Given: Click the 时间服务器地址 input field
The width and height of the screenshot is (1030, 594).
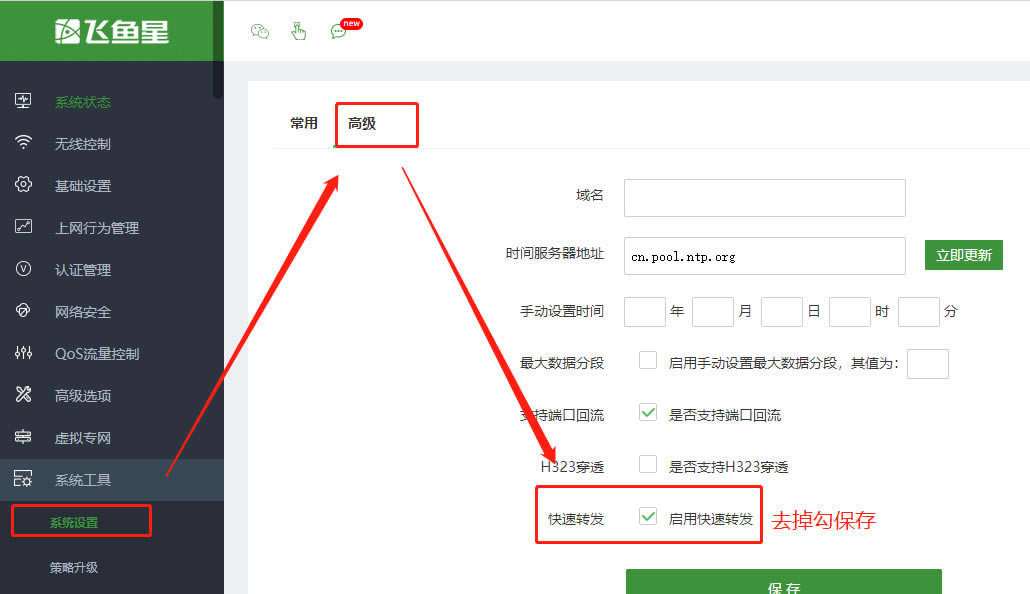Looking at the screenshot, I should point(765,256).
